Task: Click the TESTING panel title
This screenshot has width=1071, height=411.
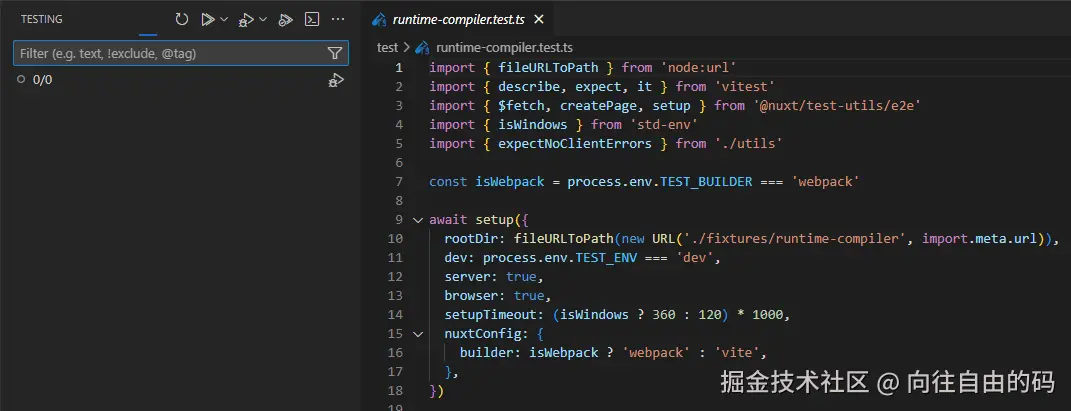Action: 42,19
